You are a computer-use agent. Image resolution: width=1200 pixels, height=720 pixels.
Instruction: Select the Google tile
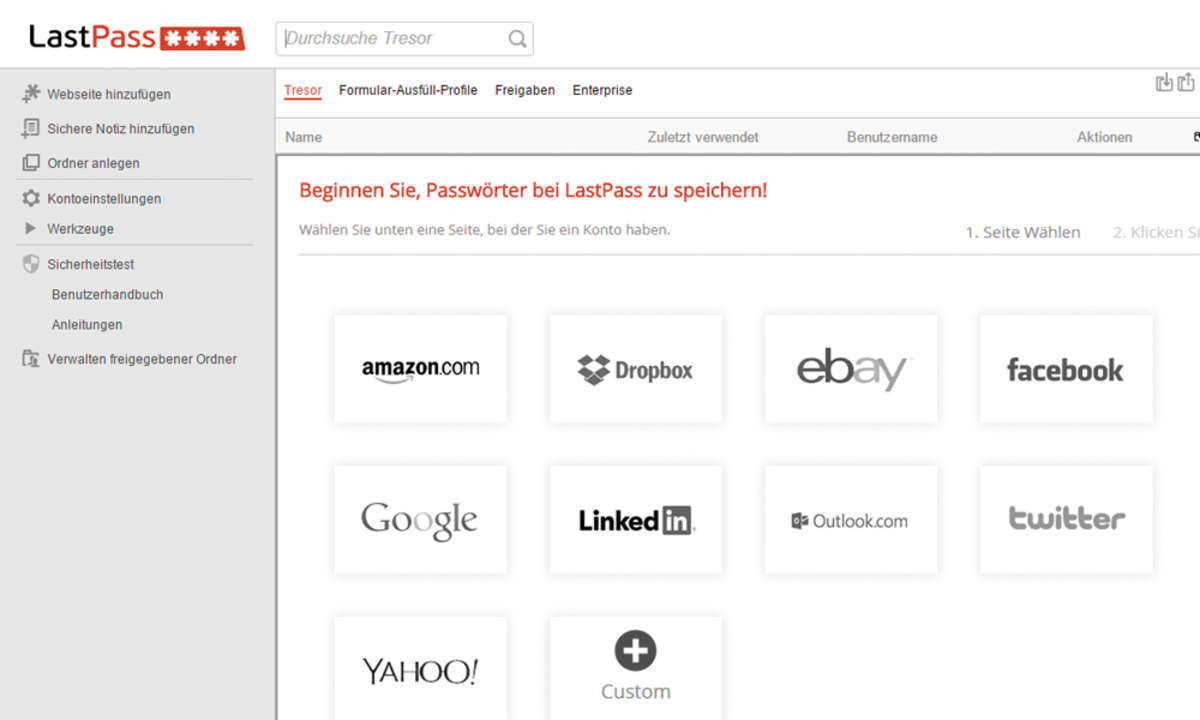[420, 520]
